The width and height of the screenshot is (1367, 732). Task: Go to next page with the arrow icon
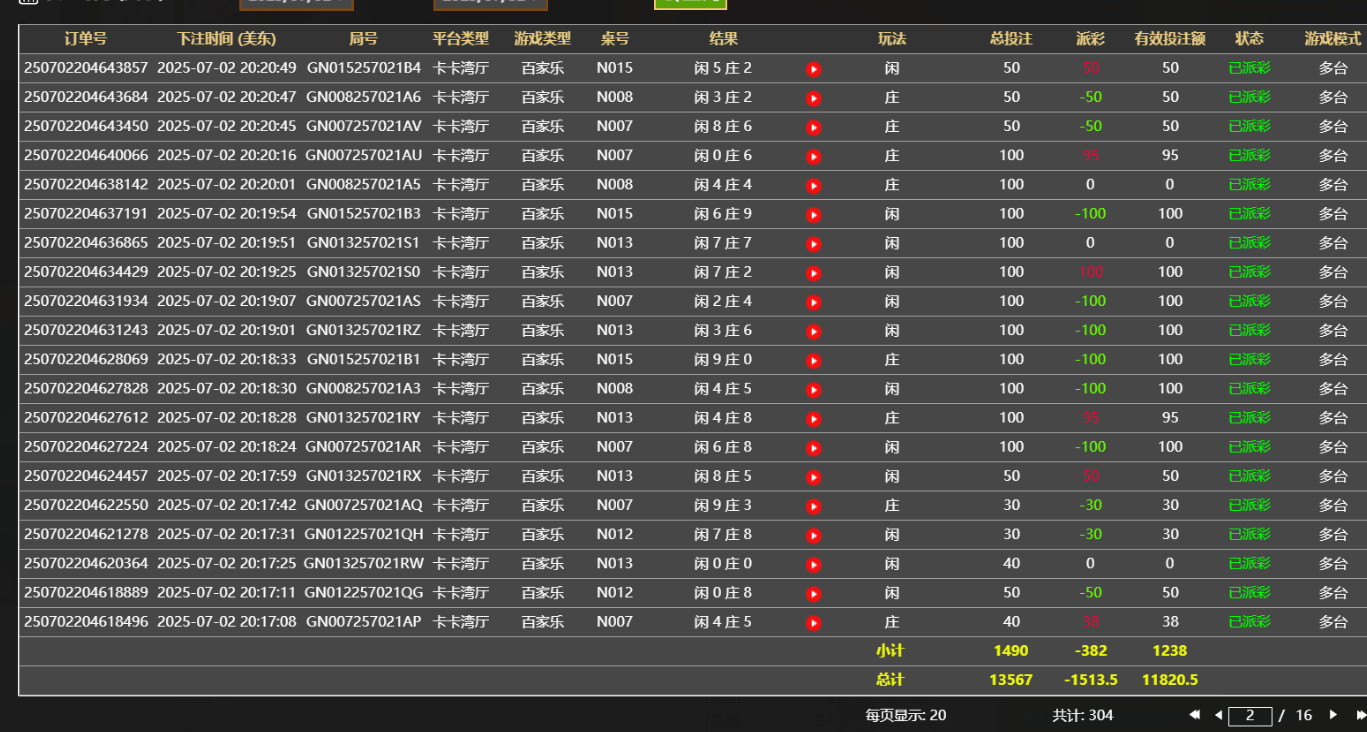click(x=1334, y=715)
